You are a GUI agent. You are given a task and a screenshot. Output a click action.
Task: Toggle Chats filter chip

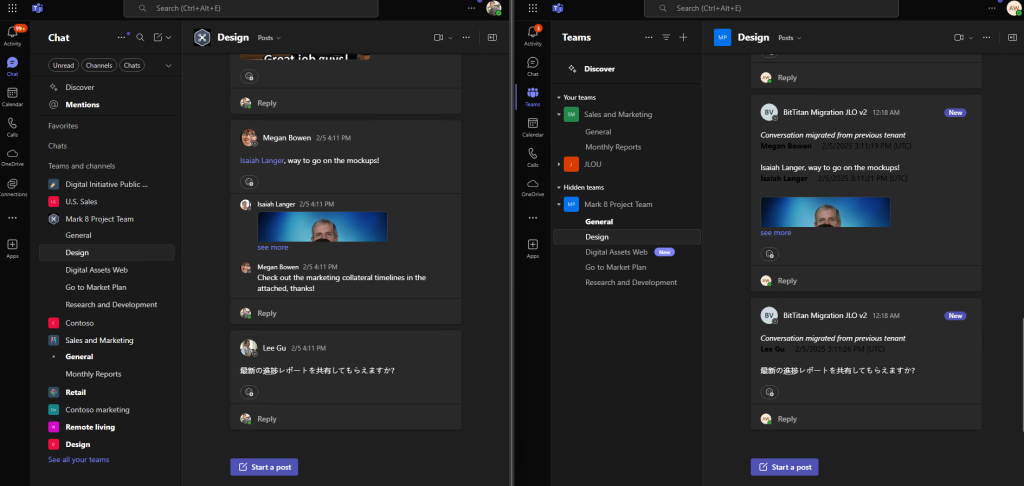coord(132,65)
